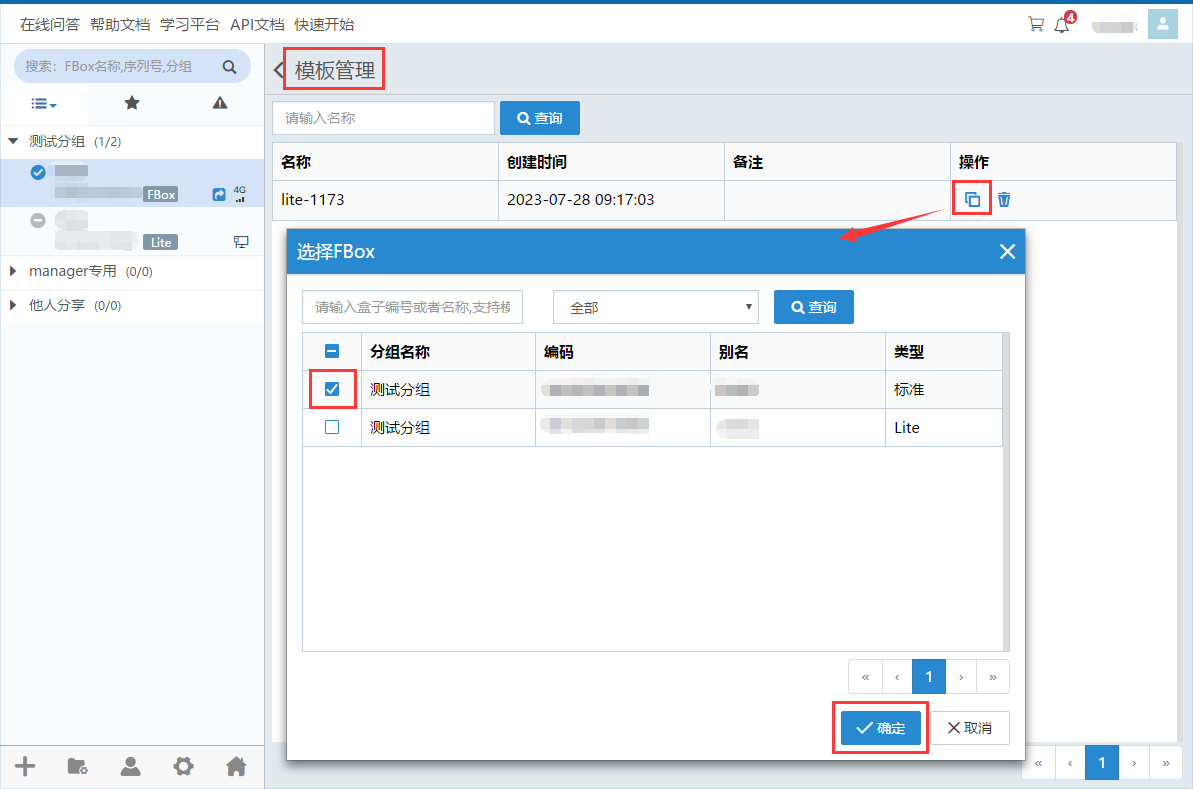
Task: Open the folder settings icon in sidebar
Action: point(77,766)
